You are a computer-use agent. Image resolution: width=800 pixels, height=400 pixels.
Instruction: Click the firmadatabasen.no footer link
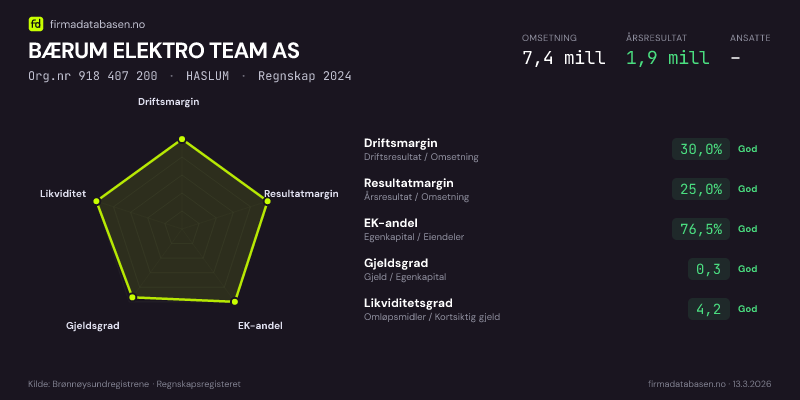click(x=687, y=384)
